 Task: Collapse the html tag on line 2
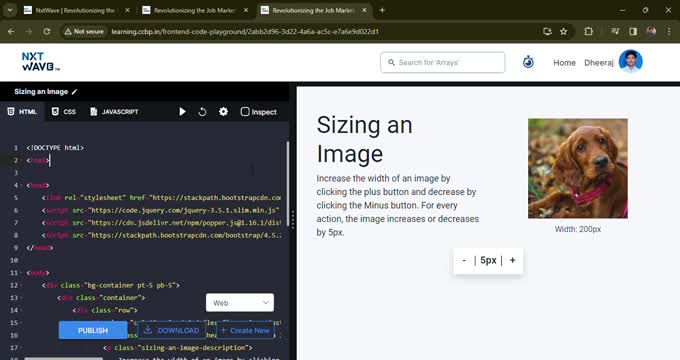pos(21,160)
